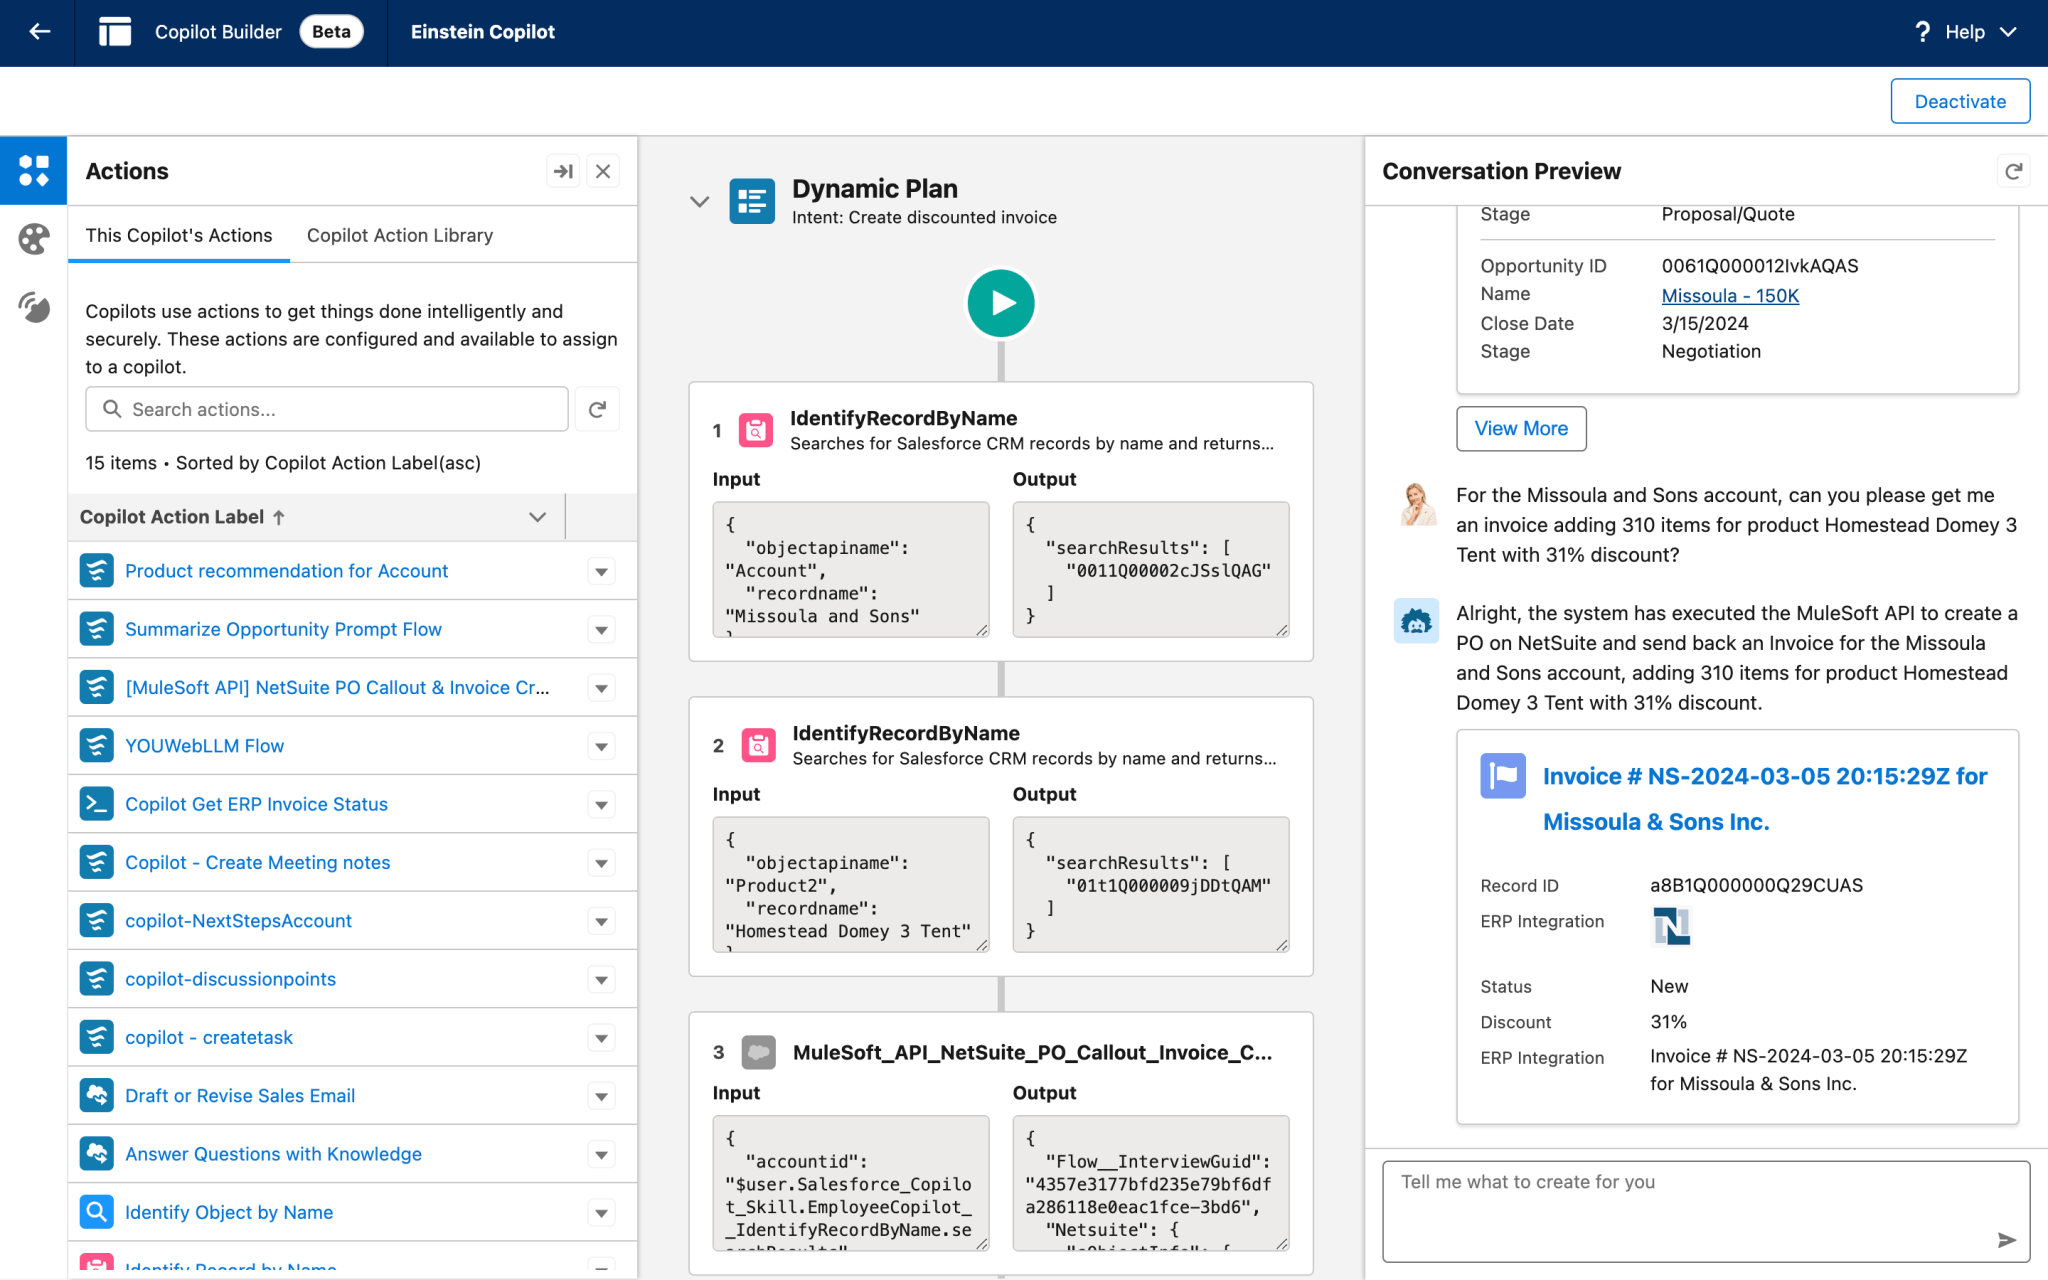Image resolution: width=2048 pixels, height=1280 pixels.
Task: Open the Copilot Action Label column dropdown
Action: [537, 517]
